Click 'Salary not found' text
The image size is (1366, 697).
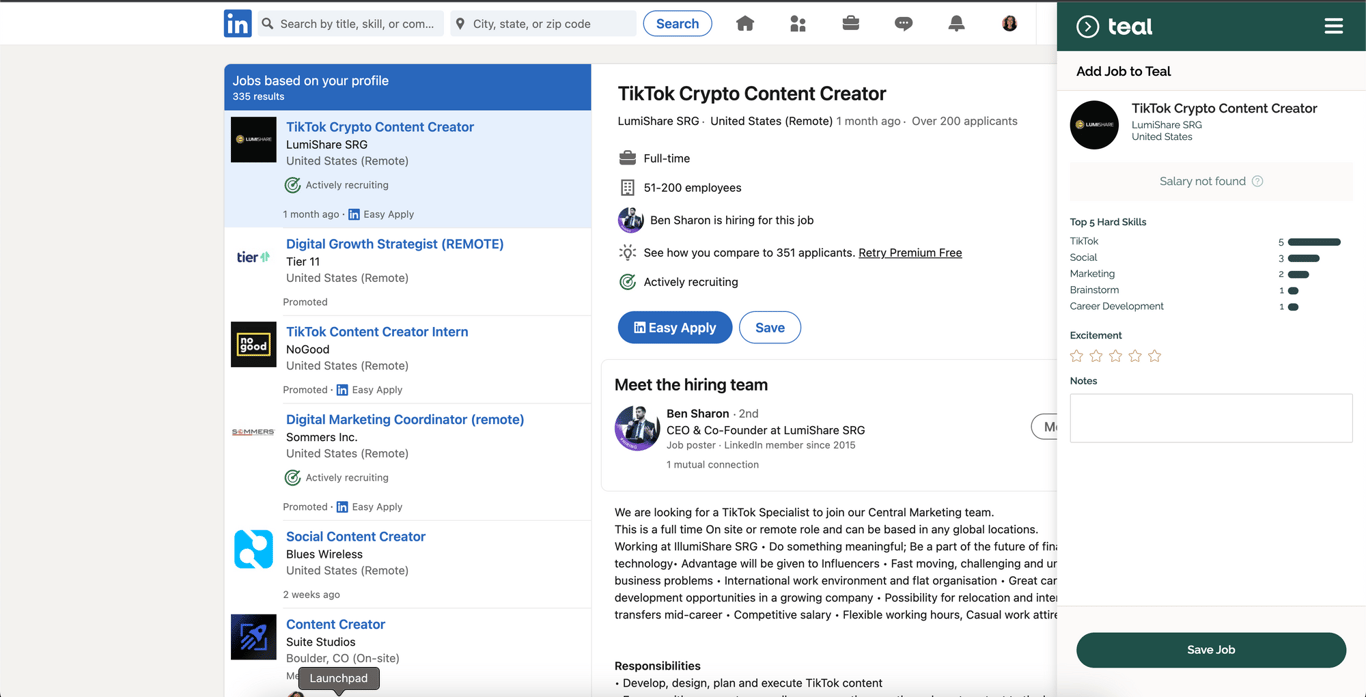coord(1203,181)
